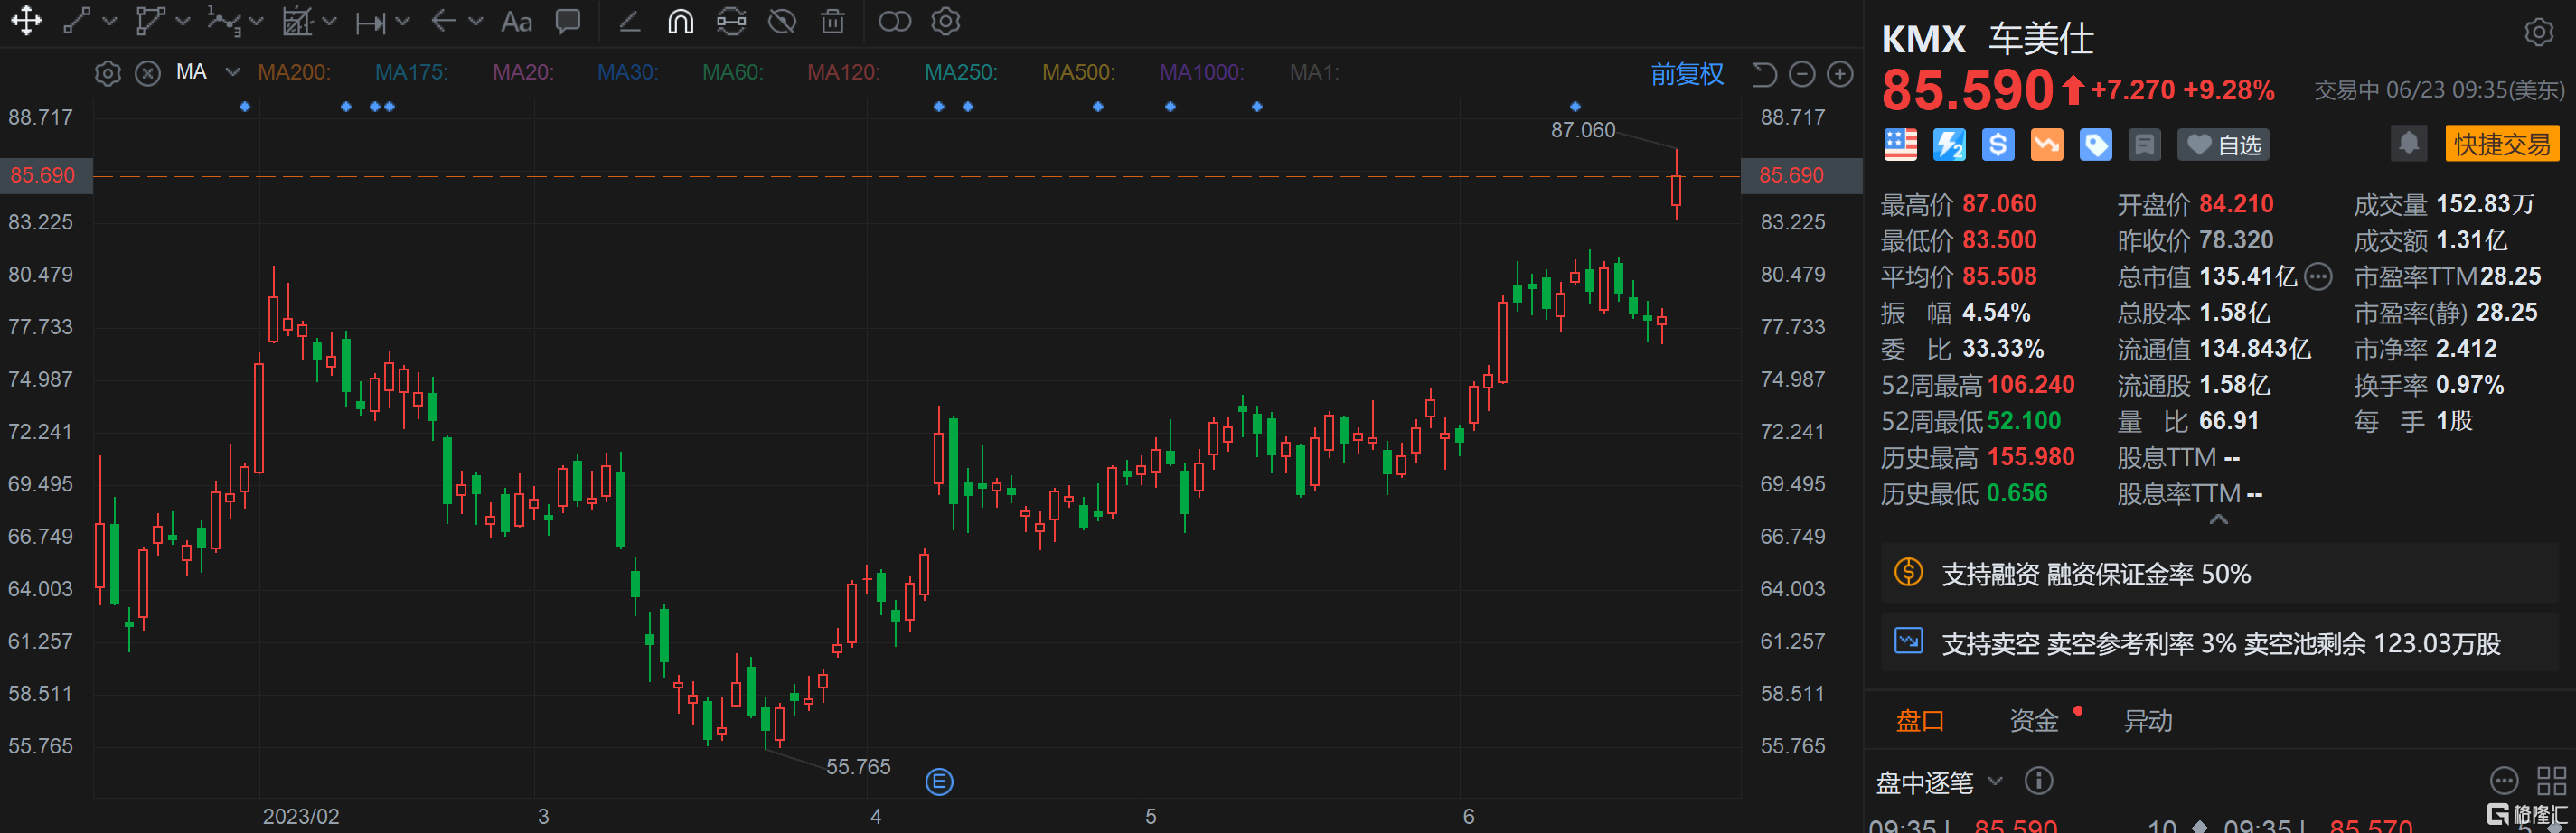Viewport: 2576px width, 833px height.
Task: Switch to the 资金 tab
Action: [2034, 720]
